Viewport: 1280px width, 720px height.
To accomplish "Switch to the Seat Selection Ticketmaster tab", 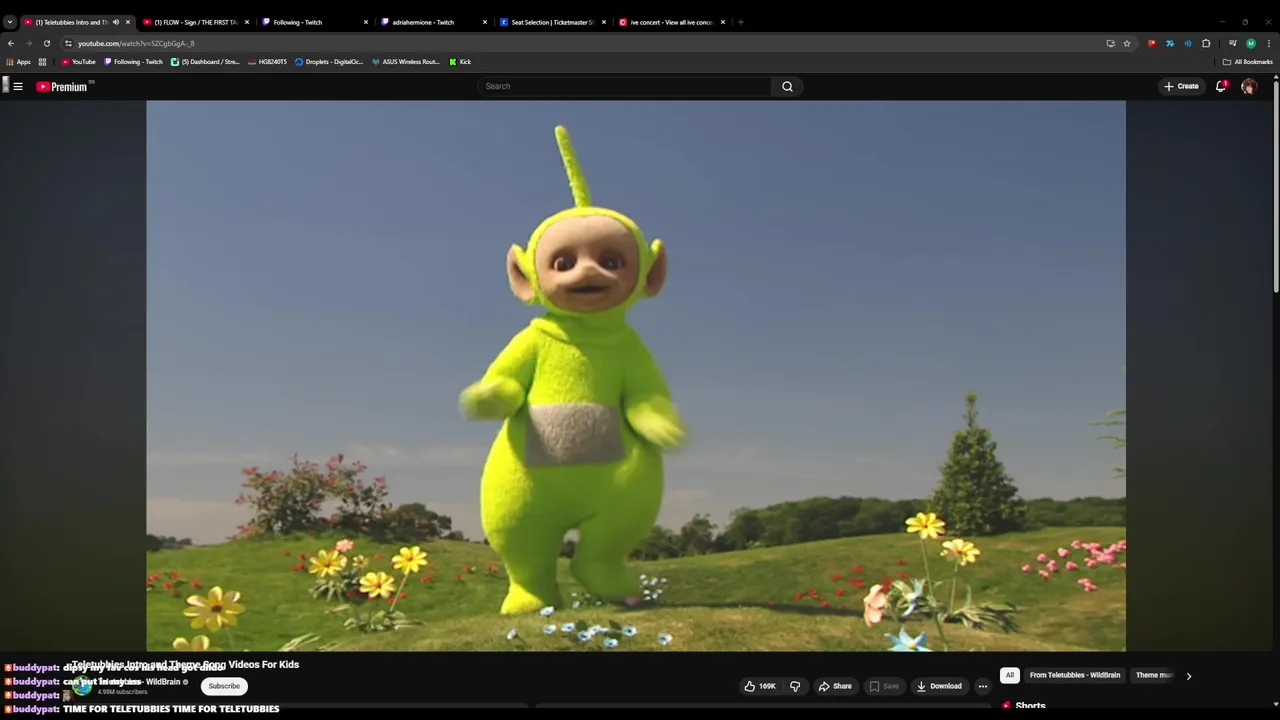I will (x=552, y=22).
